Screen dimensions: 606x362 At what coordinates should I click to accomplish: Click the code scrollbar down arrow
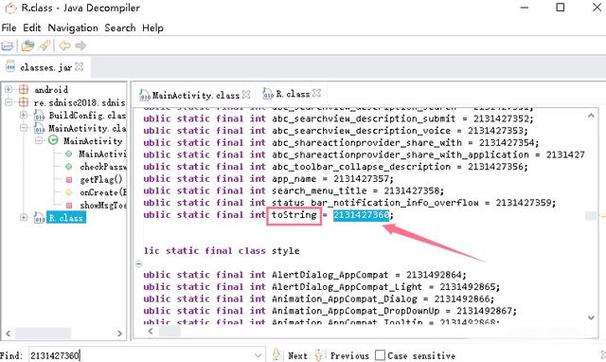pyautogui.click(x=591, y=318)
